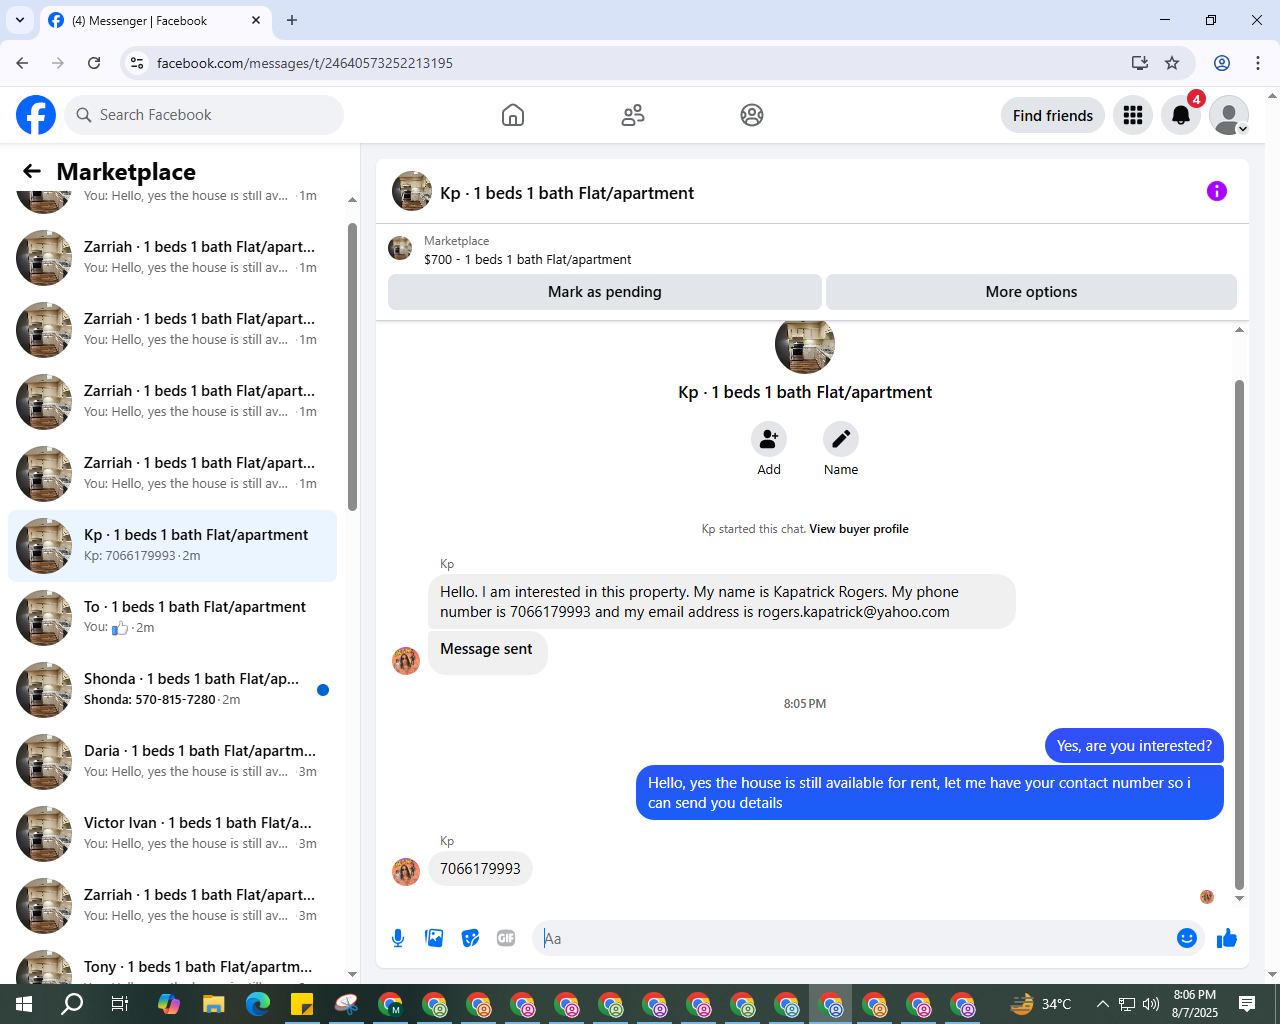Click the Mark as pending button
1280x1024 pixels.
pyautogui.click(x=605, y=292)
